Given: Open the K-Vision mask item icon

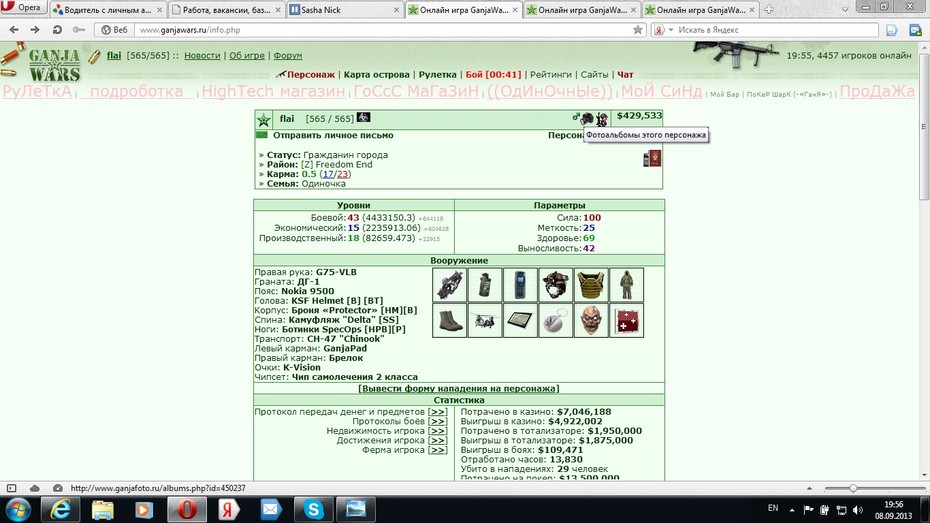Looking at the screenshot, I should [591, 320].
